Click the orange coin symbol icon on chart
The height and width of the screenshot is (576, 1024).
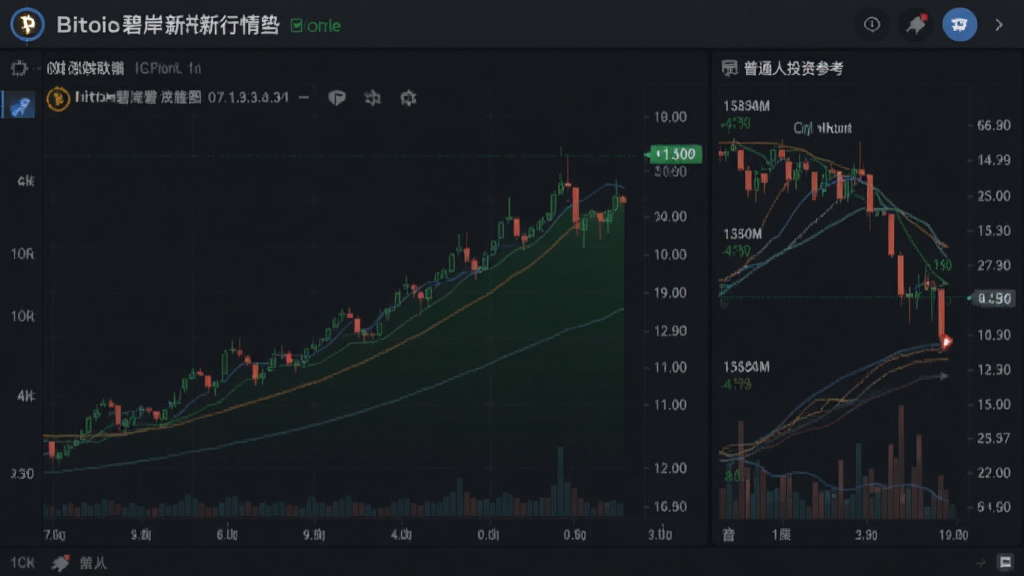point(58,99)
